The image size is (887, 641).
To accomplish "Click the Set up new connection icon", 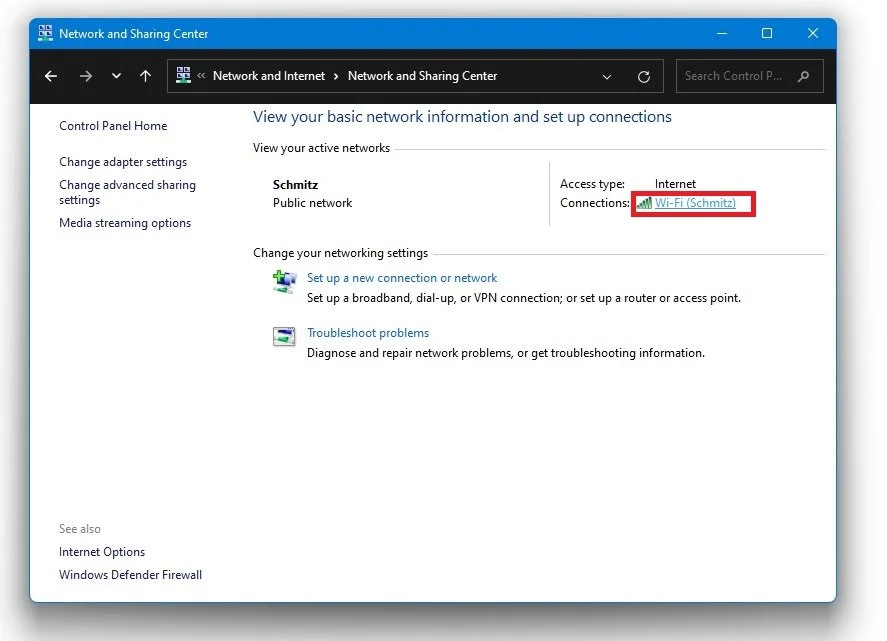I will coord(284,281).
